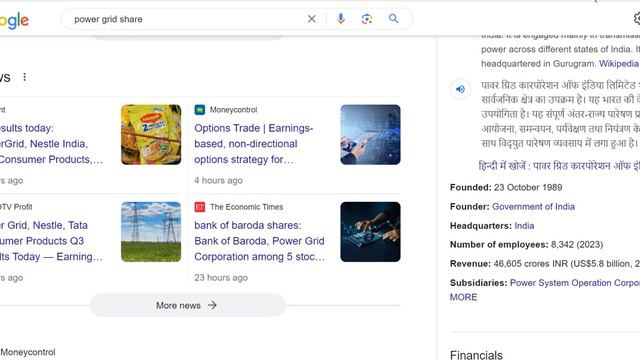Open the Maggi noodles news thumbnail

tap(151, 135)
